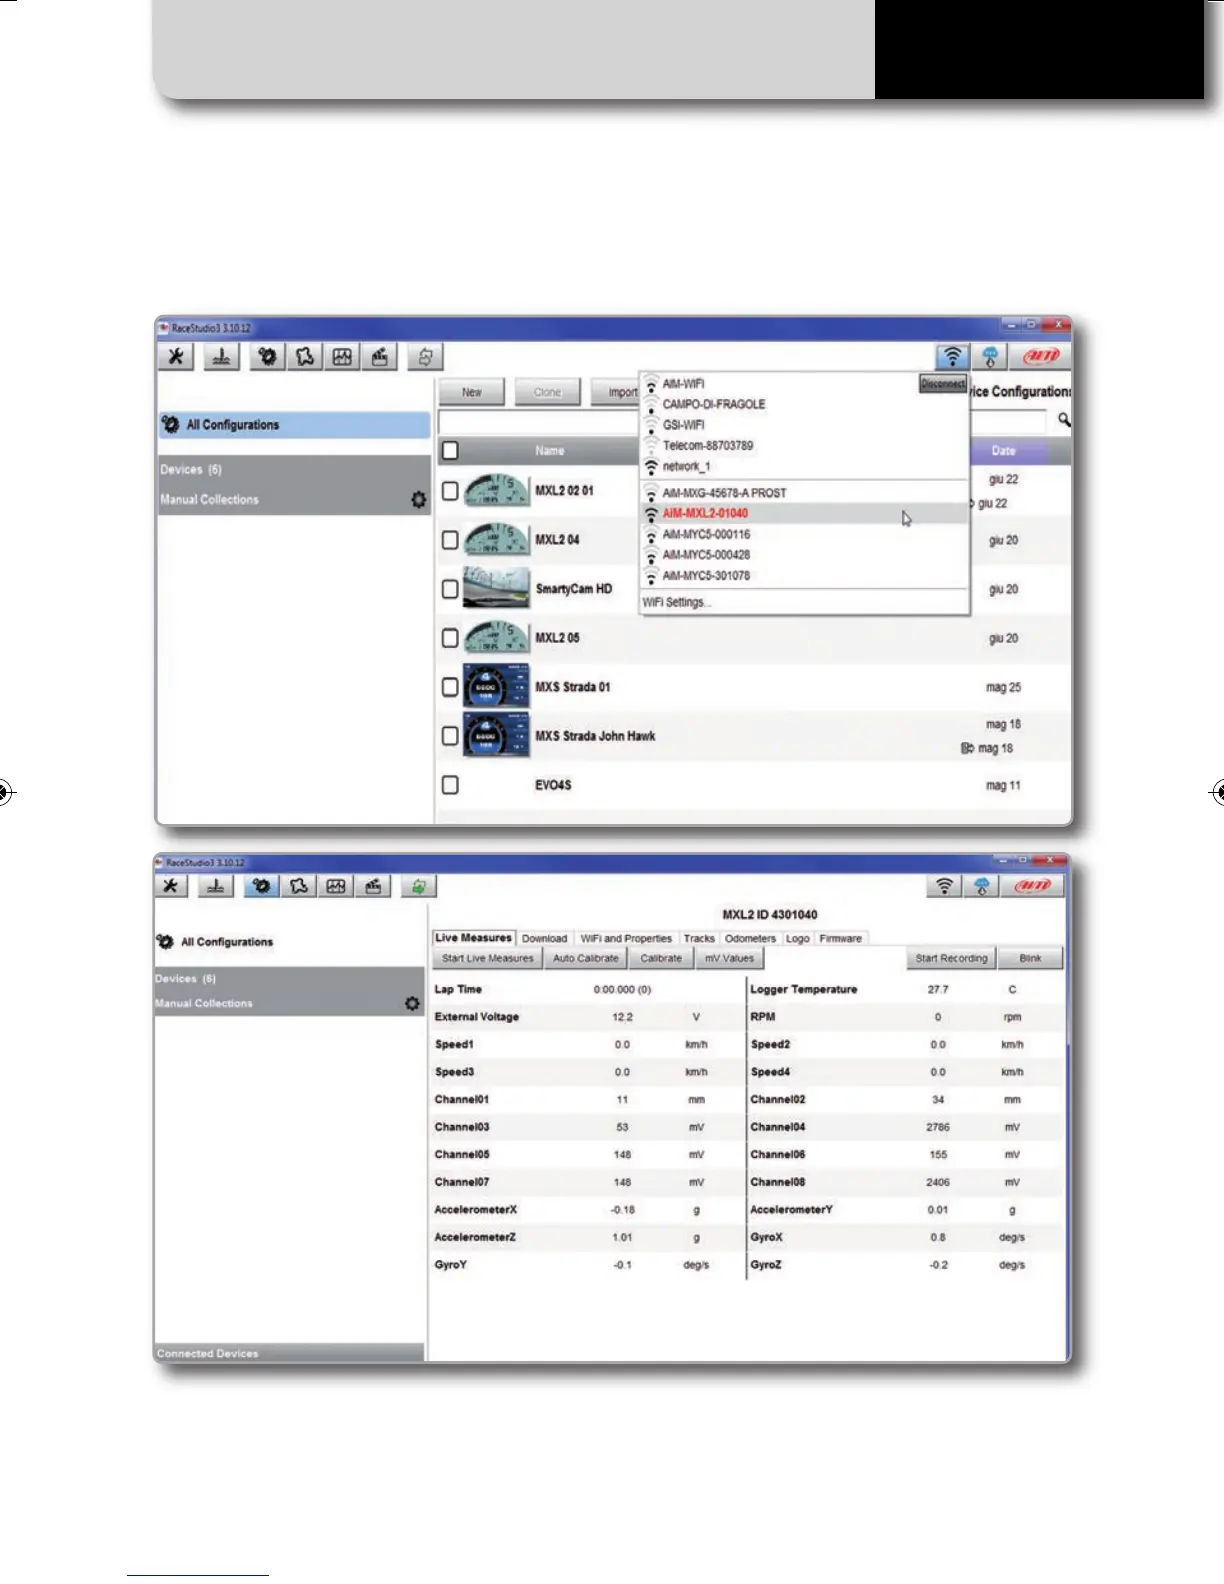Click the greyed device icon in upper window toolbar
The image size is (1224, 1584).
coord(425,356)
